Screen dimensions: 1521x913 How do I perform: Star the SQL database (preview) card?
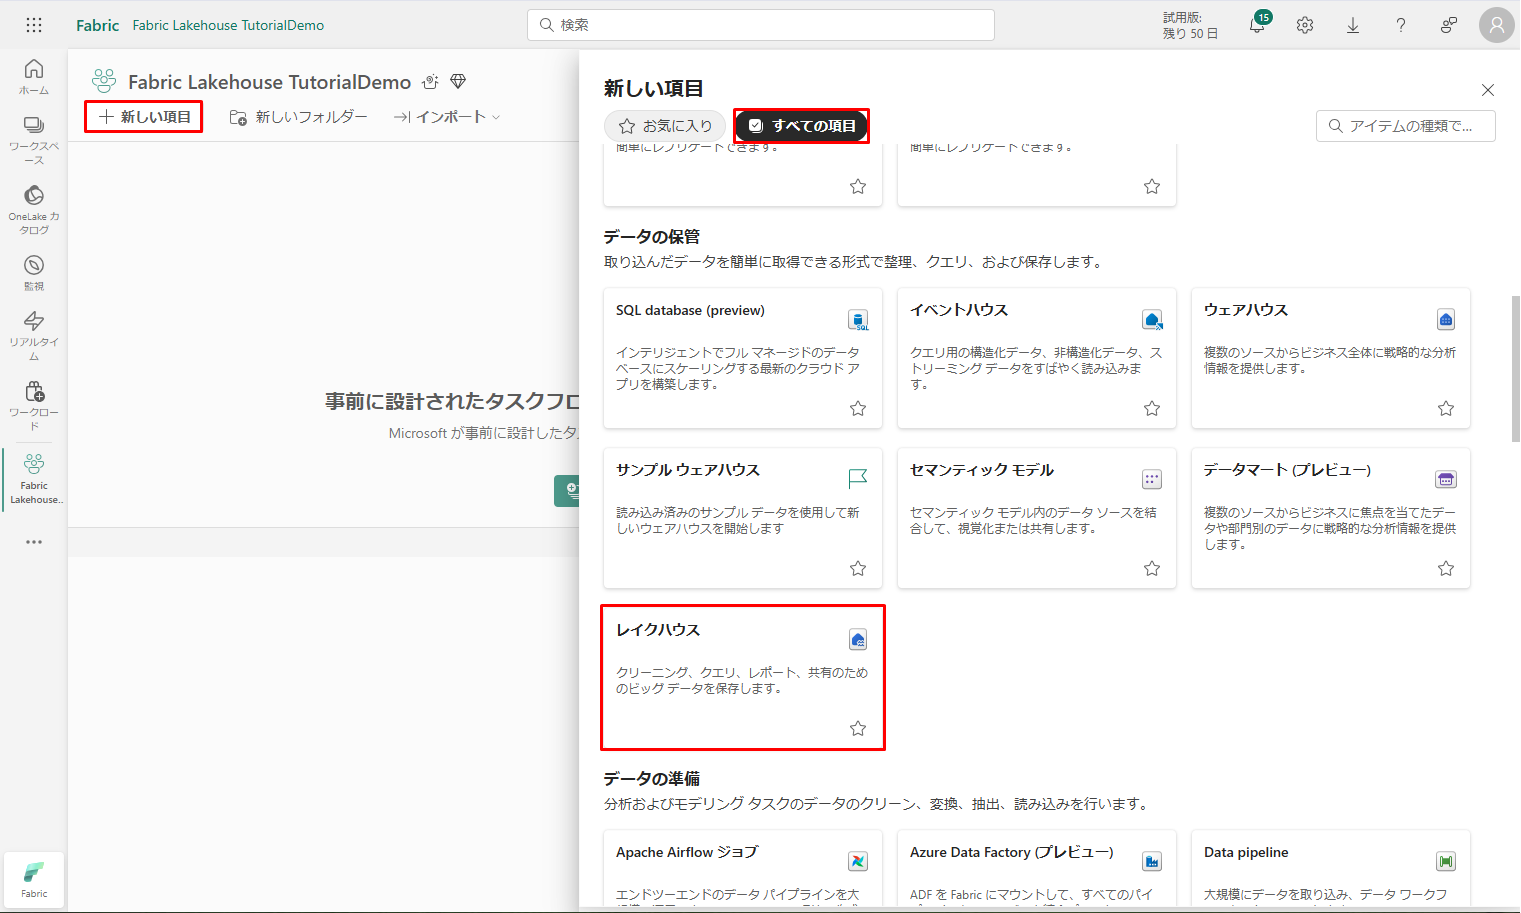pyautogui.click(x=858, y=408)
